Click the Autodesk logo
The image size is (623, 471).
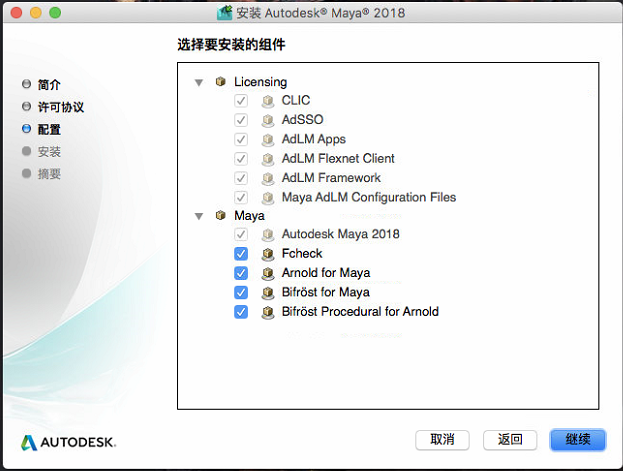pos(68,442)
